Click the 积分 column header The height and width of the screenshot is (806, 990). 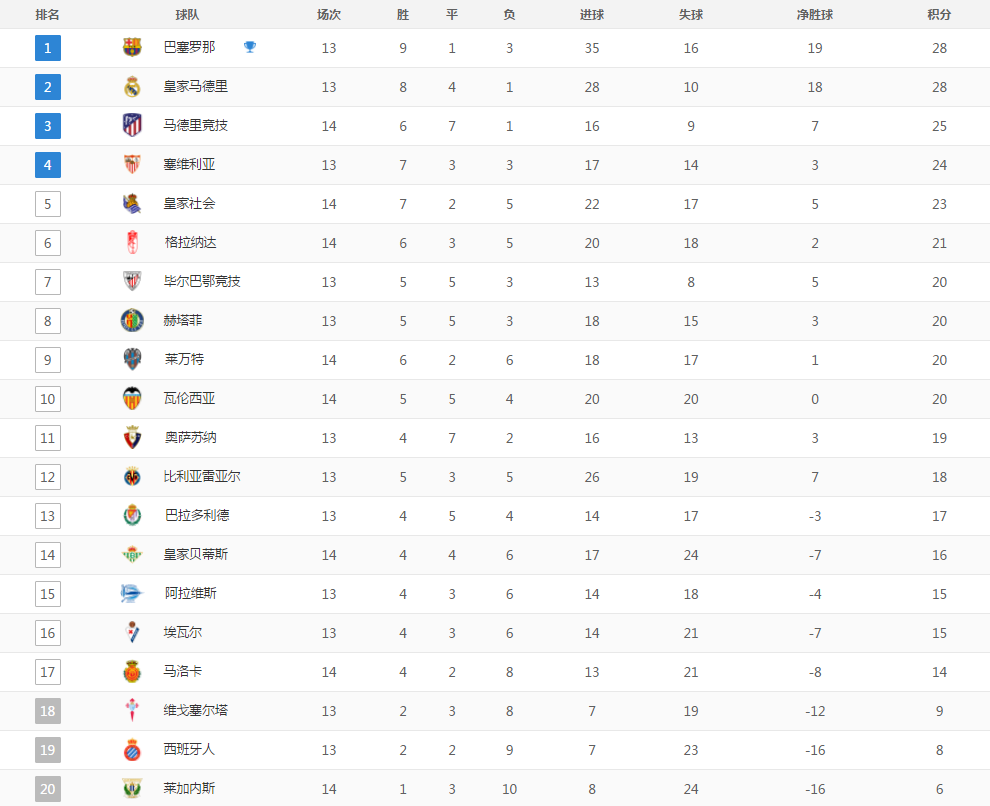[939, 15]
